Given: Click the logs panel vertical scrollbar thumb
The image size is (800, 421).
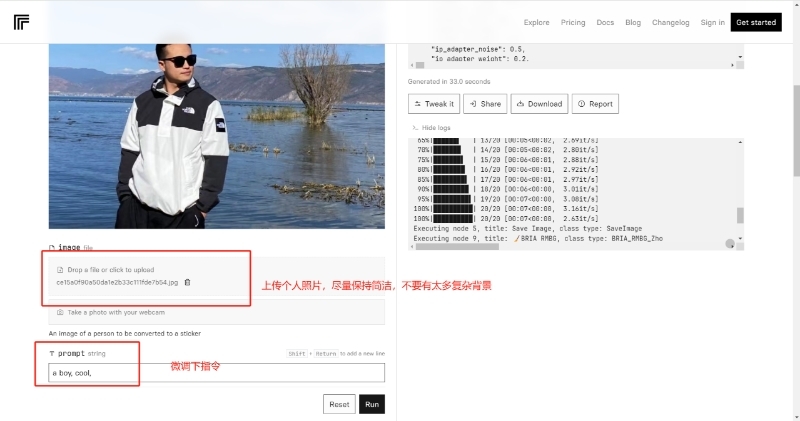Looking at the screenshot, I should click(740, 215).
